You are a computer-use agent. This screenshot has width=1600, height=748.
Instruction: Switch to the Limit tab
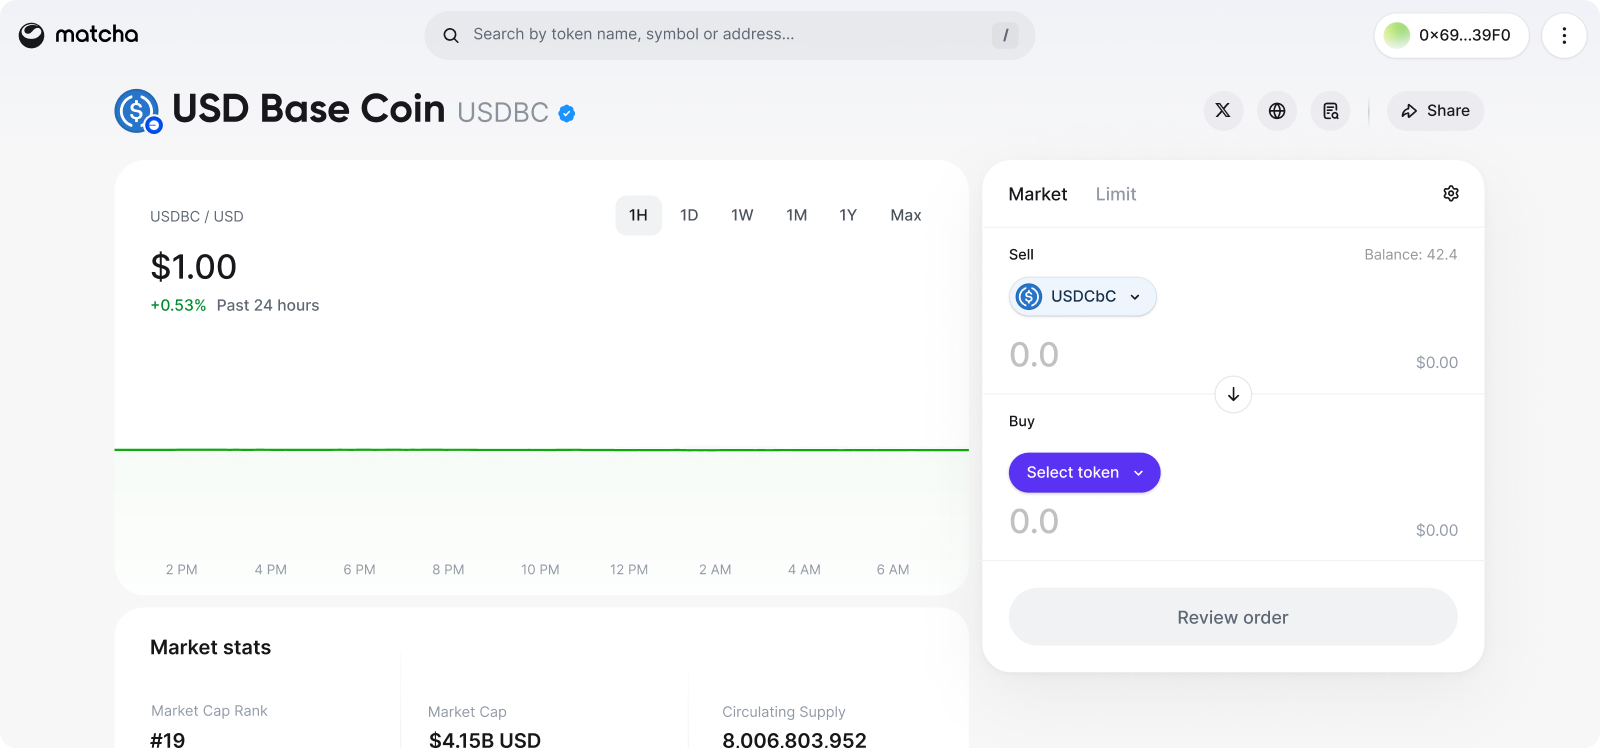tap(1116, 194)
